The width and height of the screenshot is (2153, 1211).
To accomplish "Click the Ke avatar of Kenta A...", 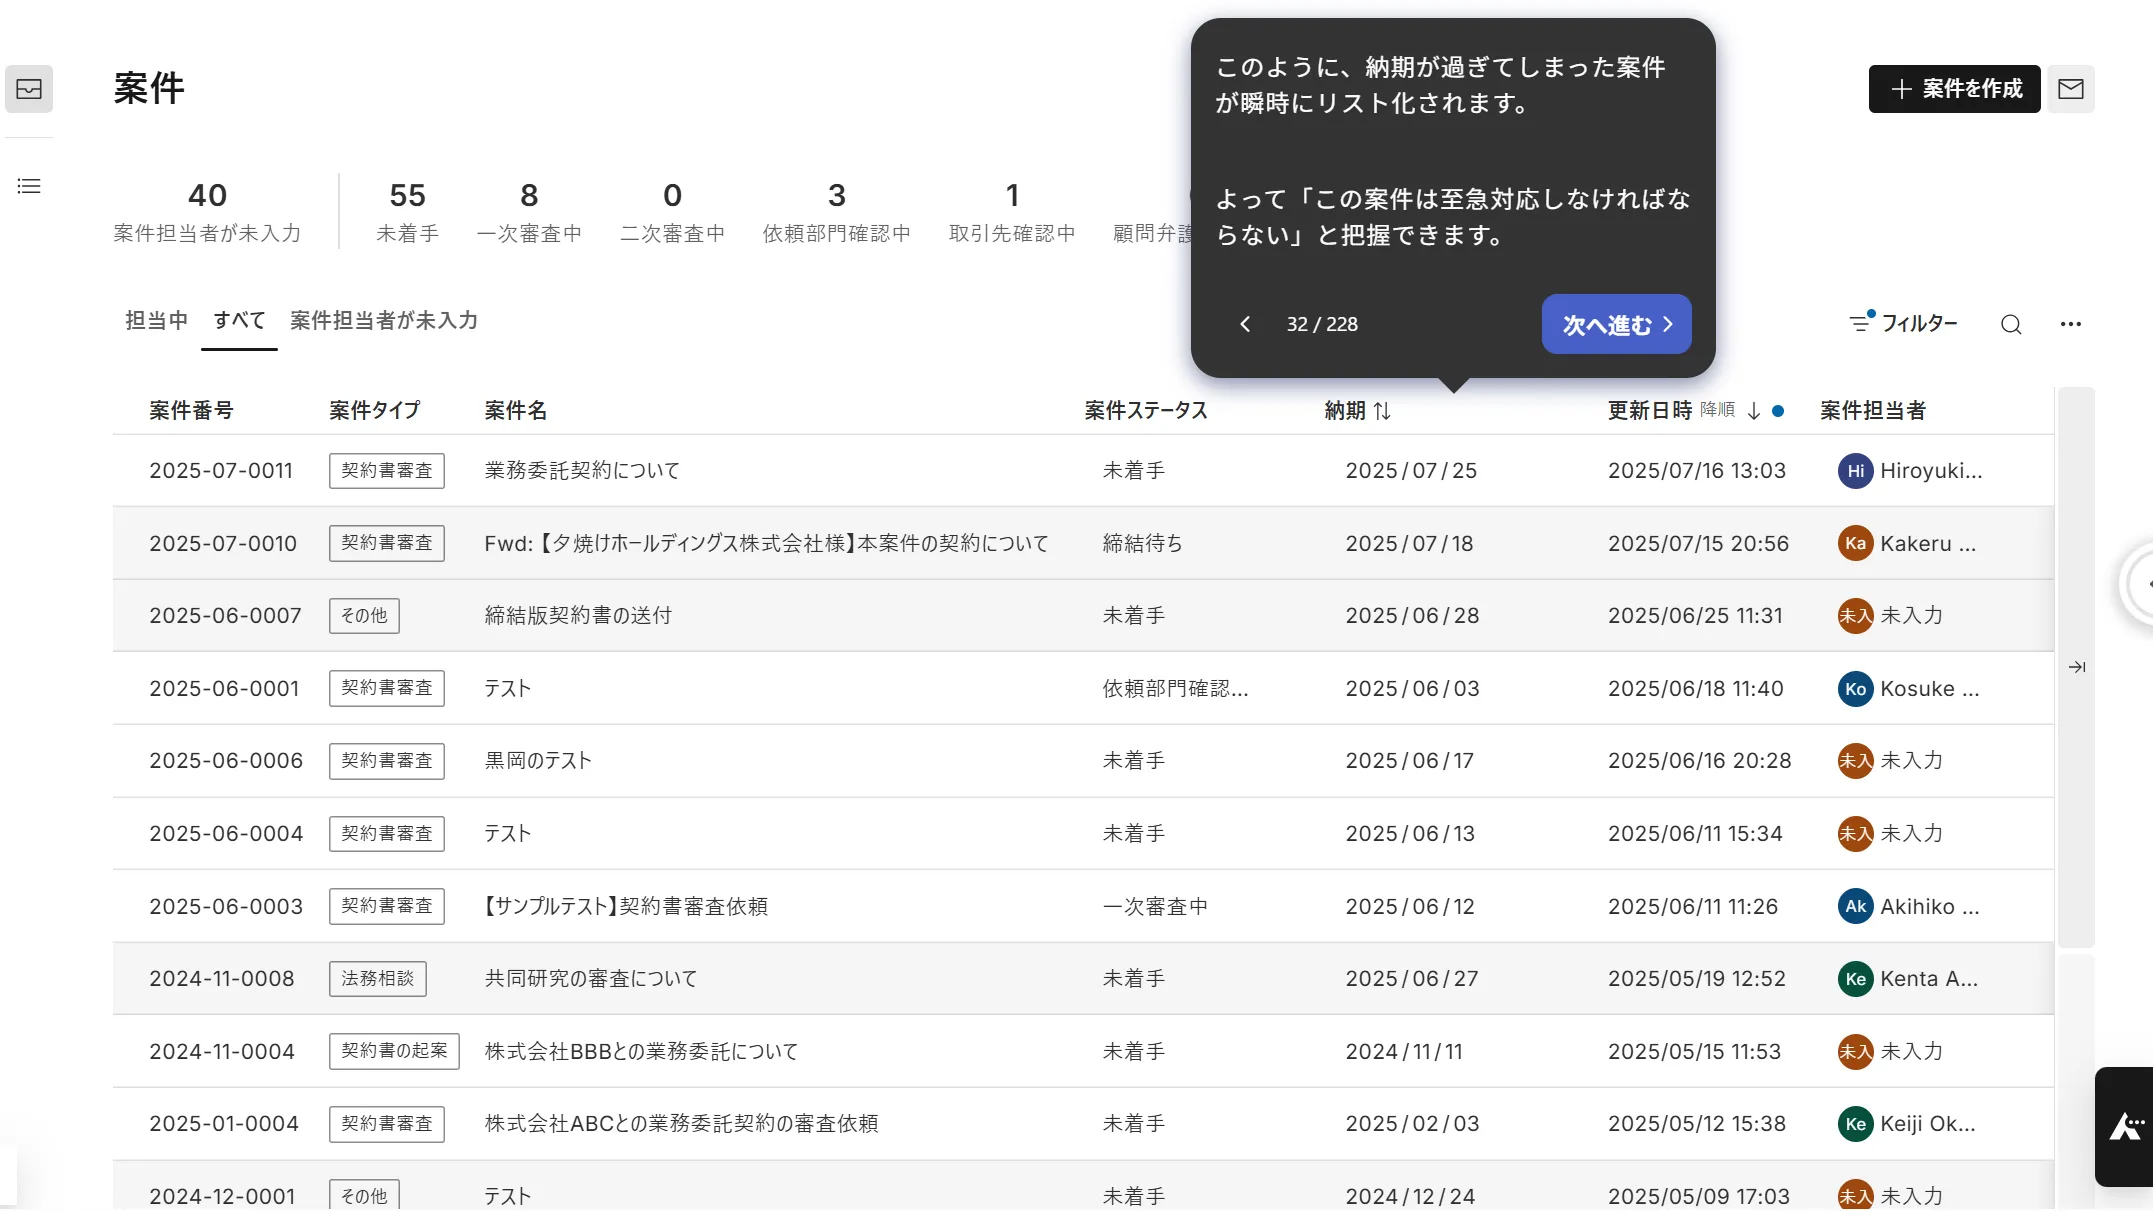I will point(1855,979).
